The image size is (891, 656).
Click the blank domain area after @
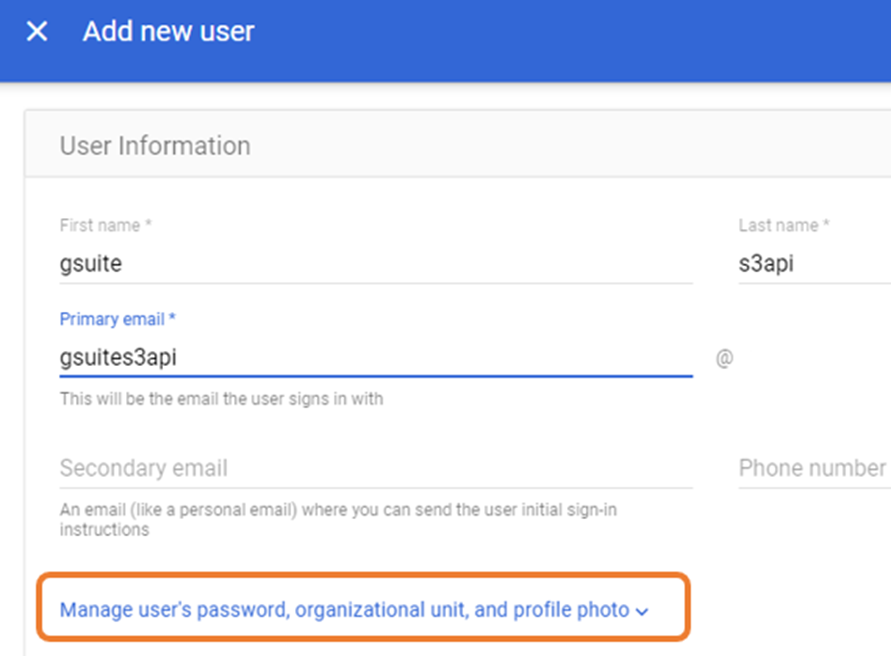pyautogui.click(x=812, y=358)
